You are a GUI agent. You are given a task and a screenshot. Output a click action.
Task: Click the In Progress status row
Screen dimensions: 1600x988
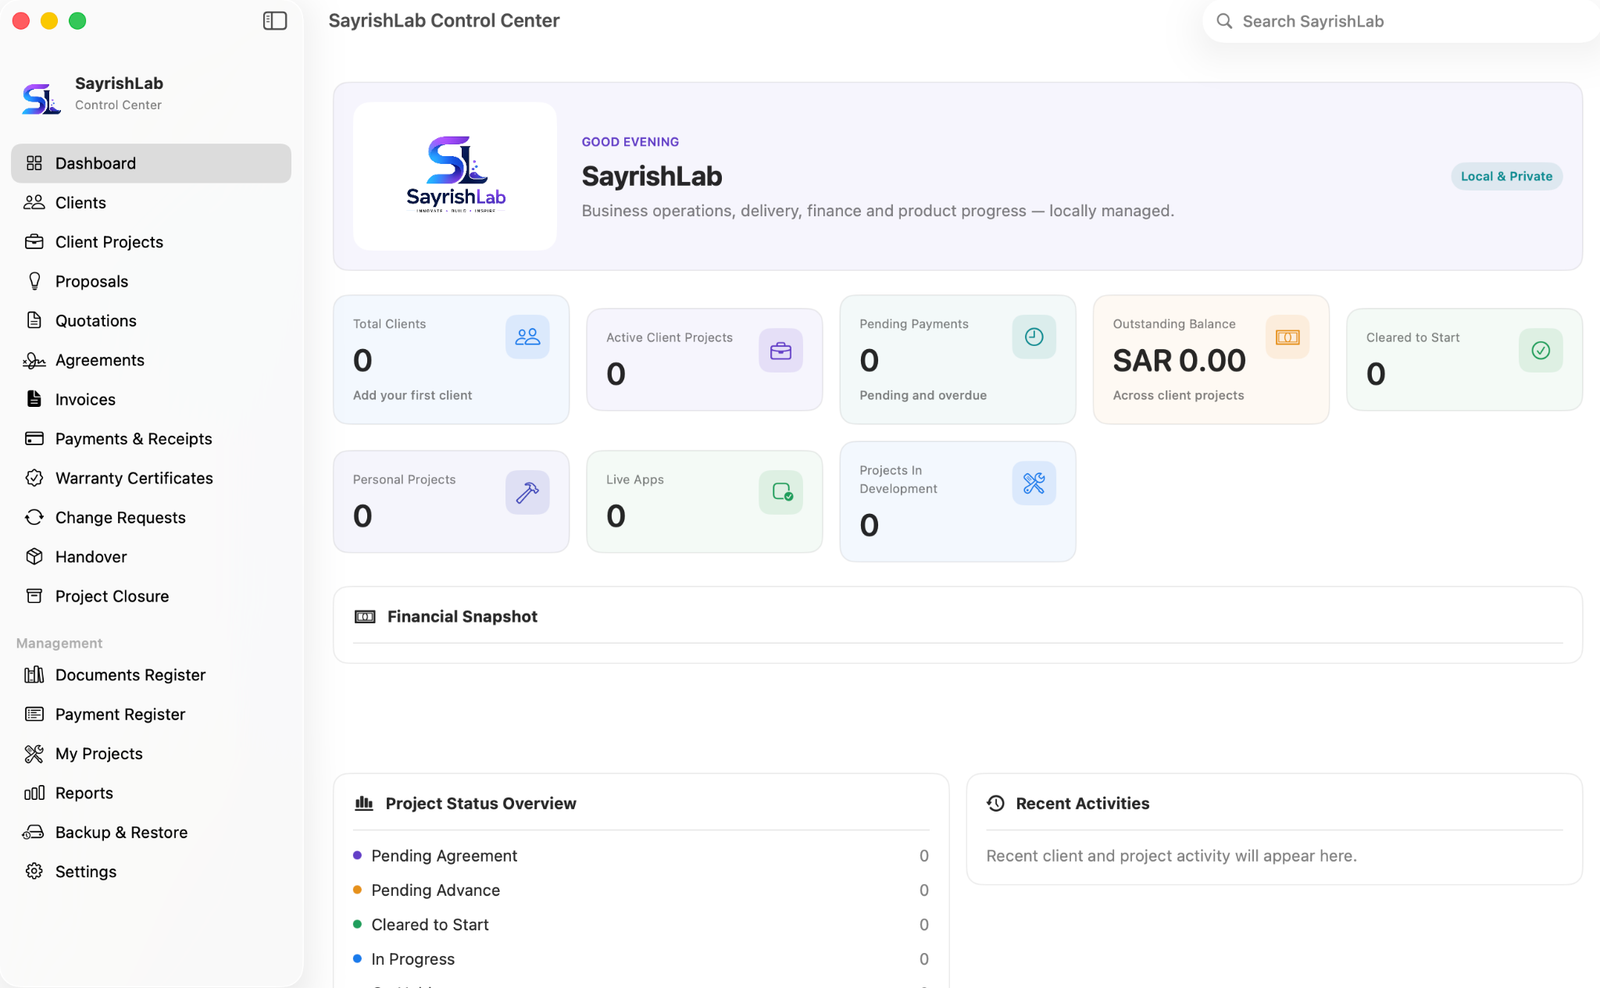point(641,959)
